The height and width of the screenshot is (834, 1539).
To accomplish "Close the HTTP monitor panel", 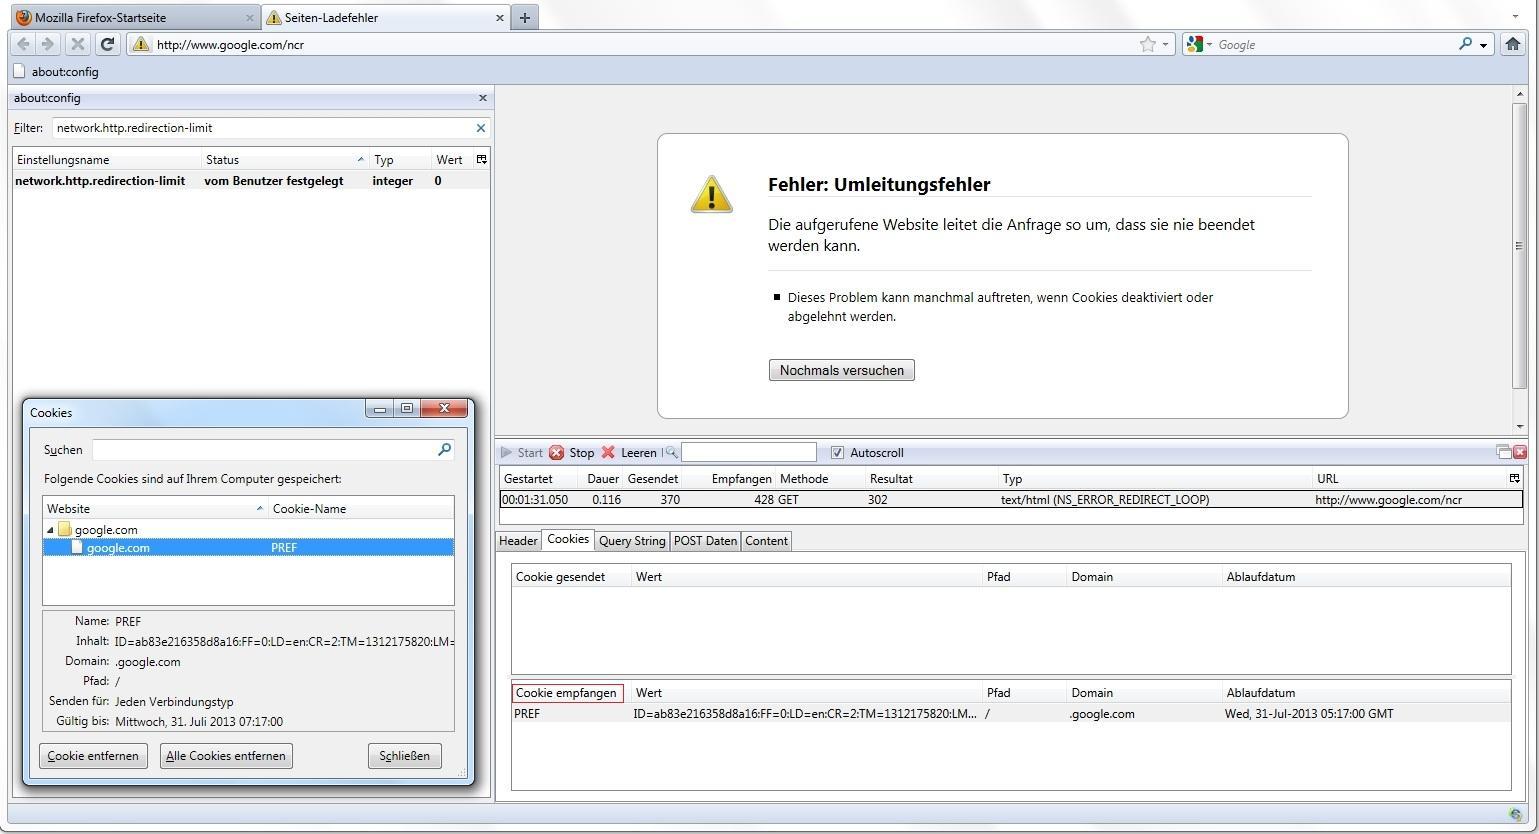I will pyautogui.click(x=1520, y=452).
